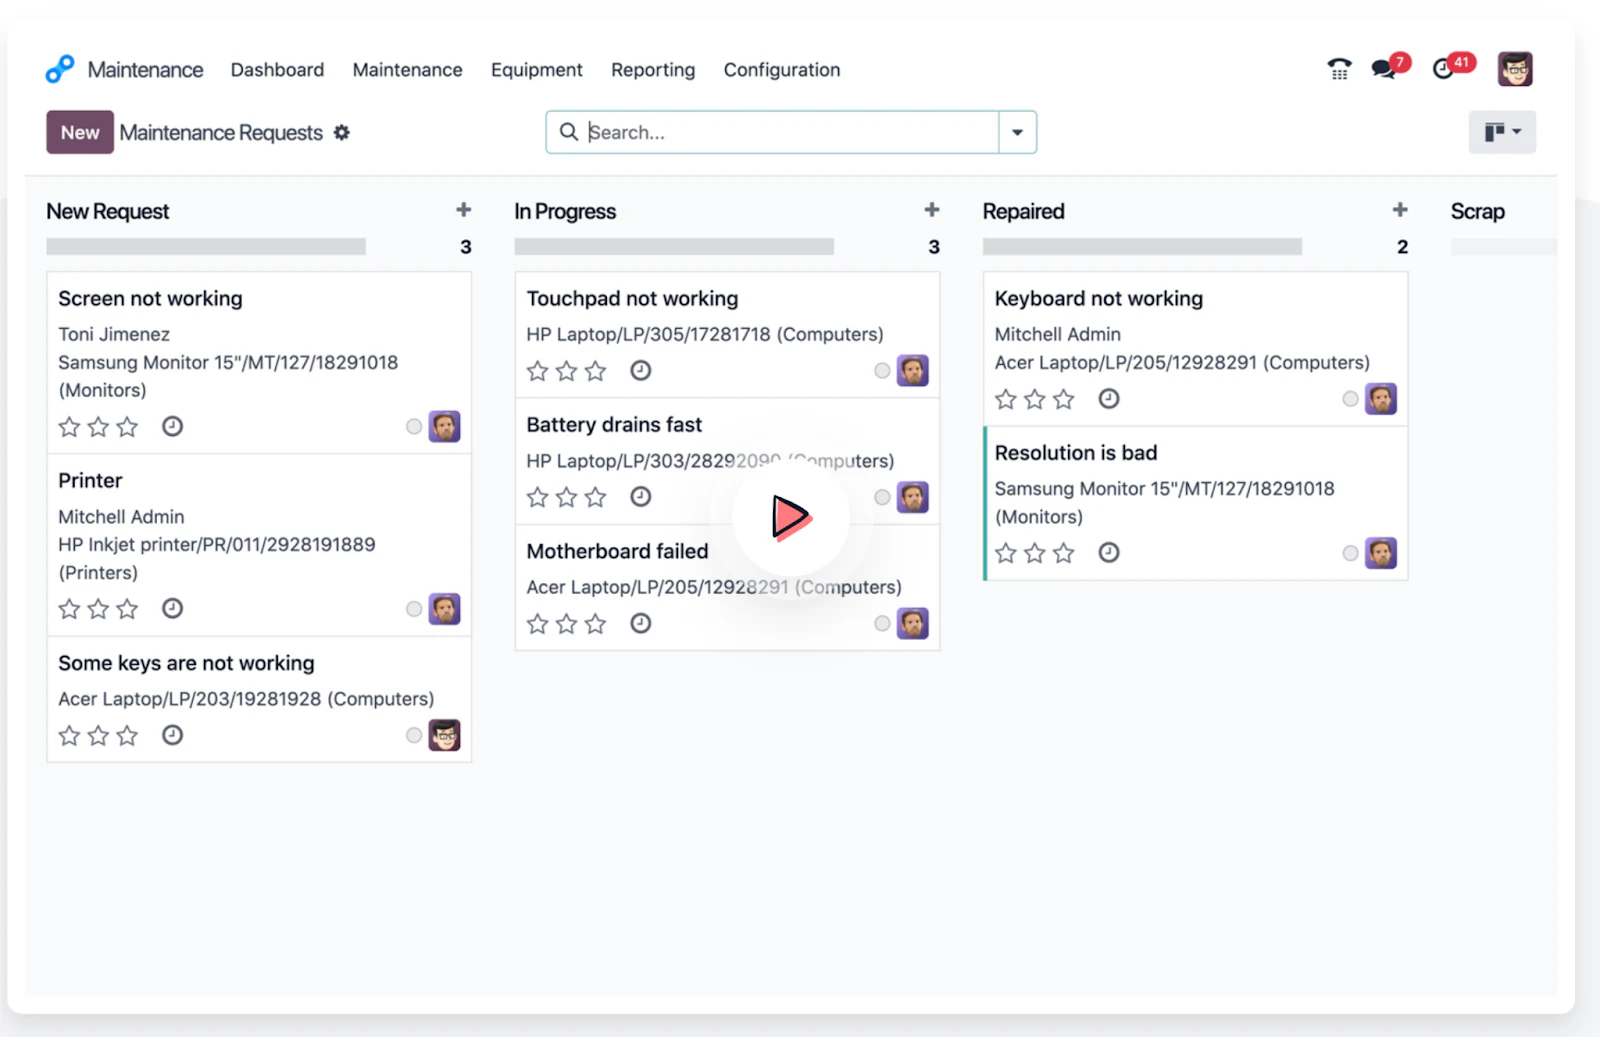
Task: Open the Reporting menu
Action: (653, 70)
